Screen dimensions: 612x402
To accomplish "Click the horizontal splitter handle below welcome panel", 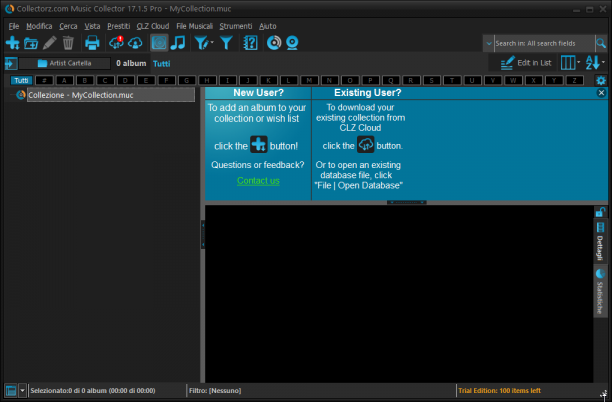I will tap(406, 202).
